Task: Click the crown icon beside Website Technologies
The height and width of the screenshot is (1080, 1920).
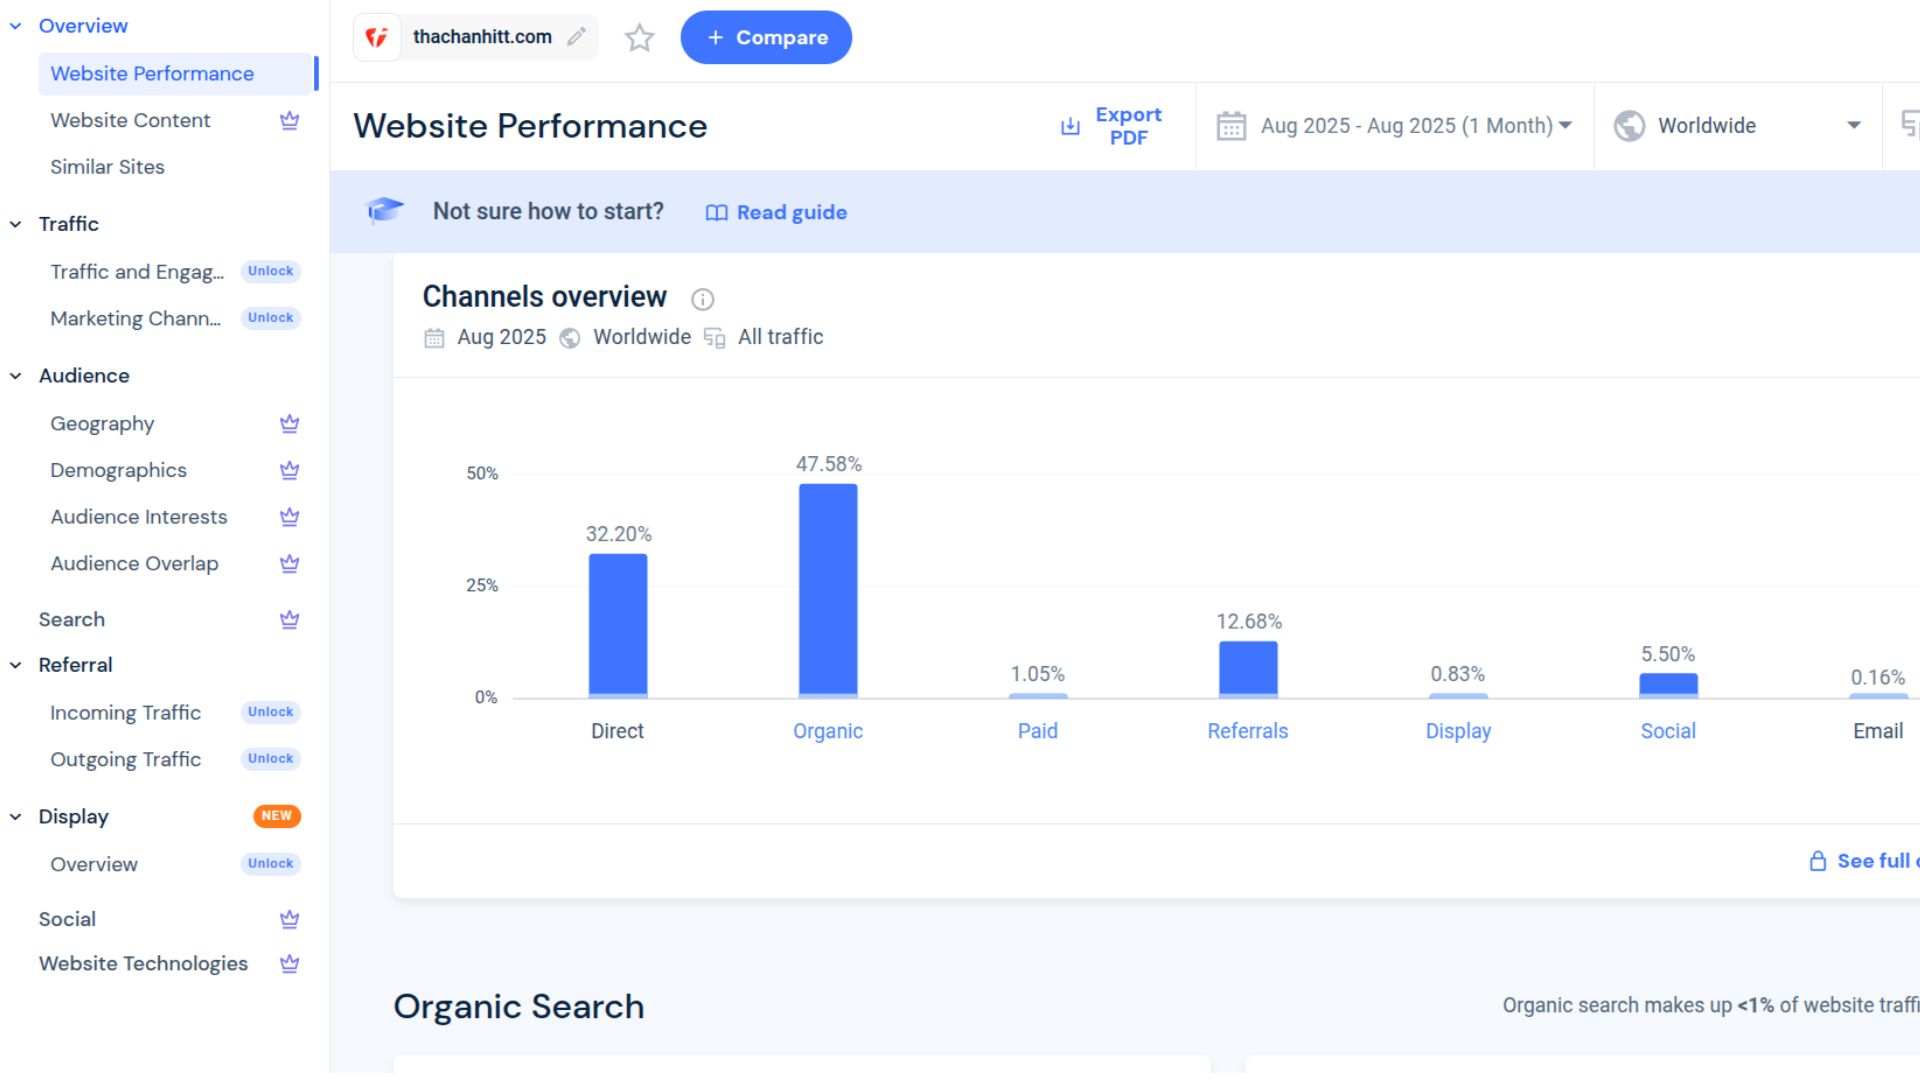Action: pyautogui.click(x=289, y=964)
